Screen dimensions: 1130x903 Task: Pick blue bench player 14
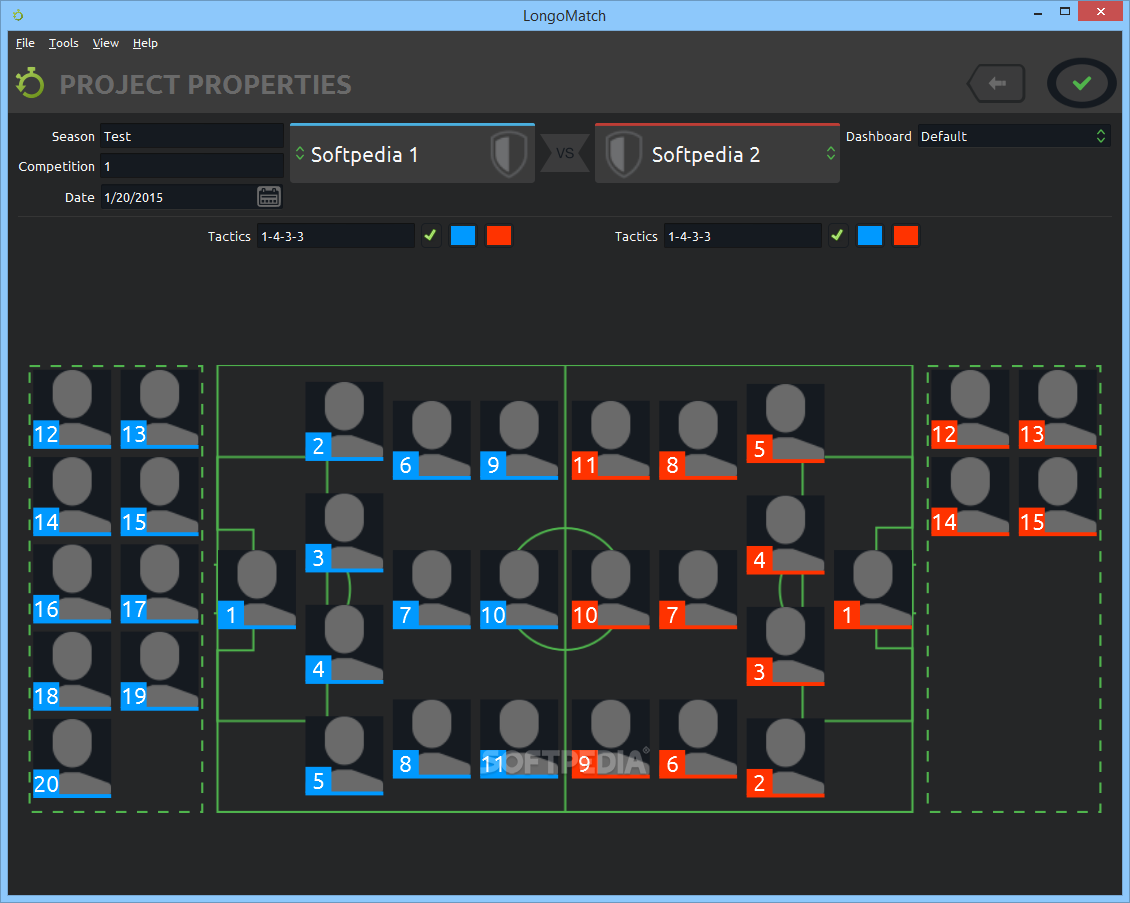pos(72,497)
